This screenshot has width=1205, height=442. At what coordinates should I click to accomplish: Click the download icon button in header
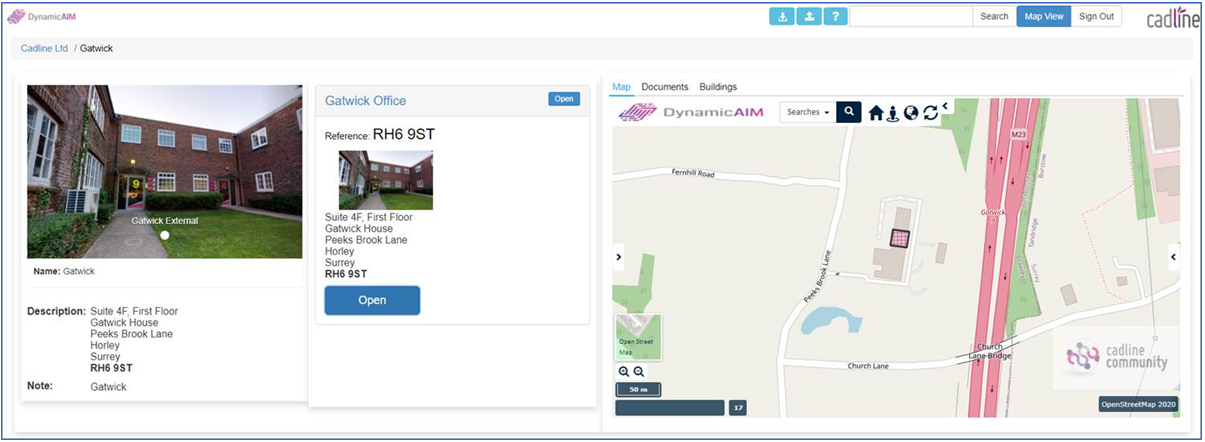pos(781,16)
